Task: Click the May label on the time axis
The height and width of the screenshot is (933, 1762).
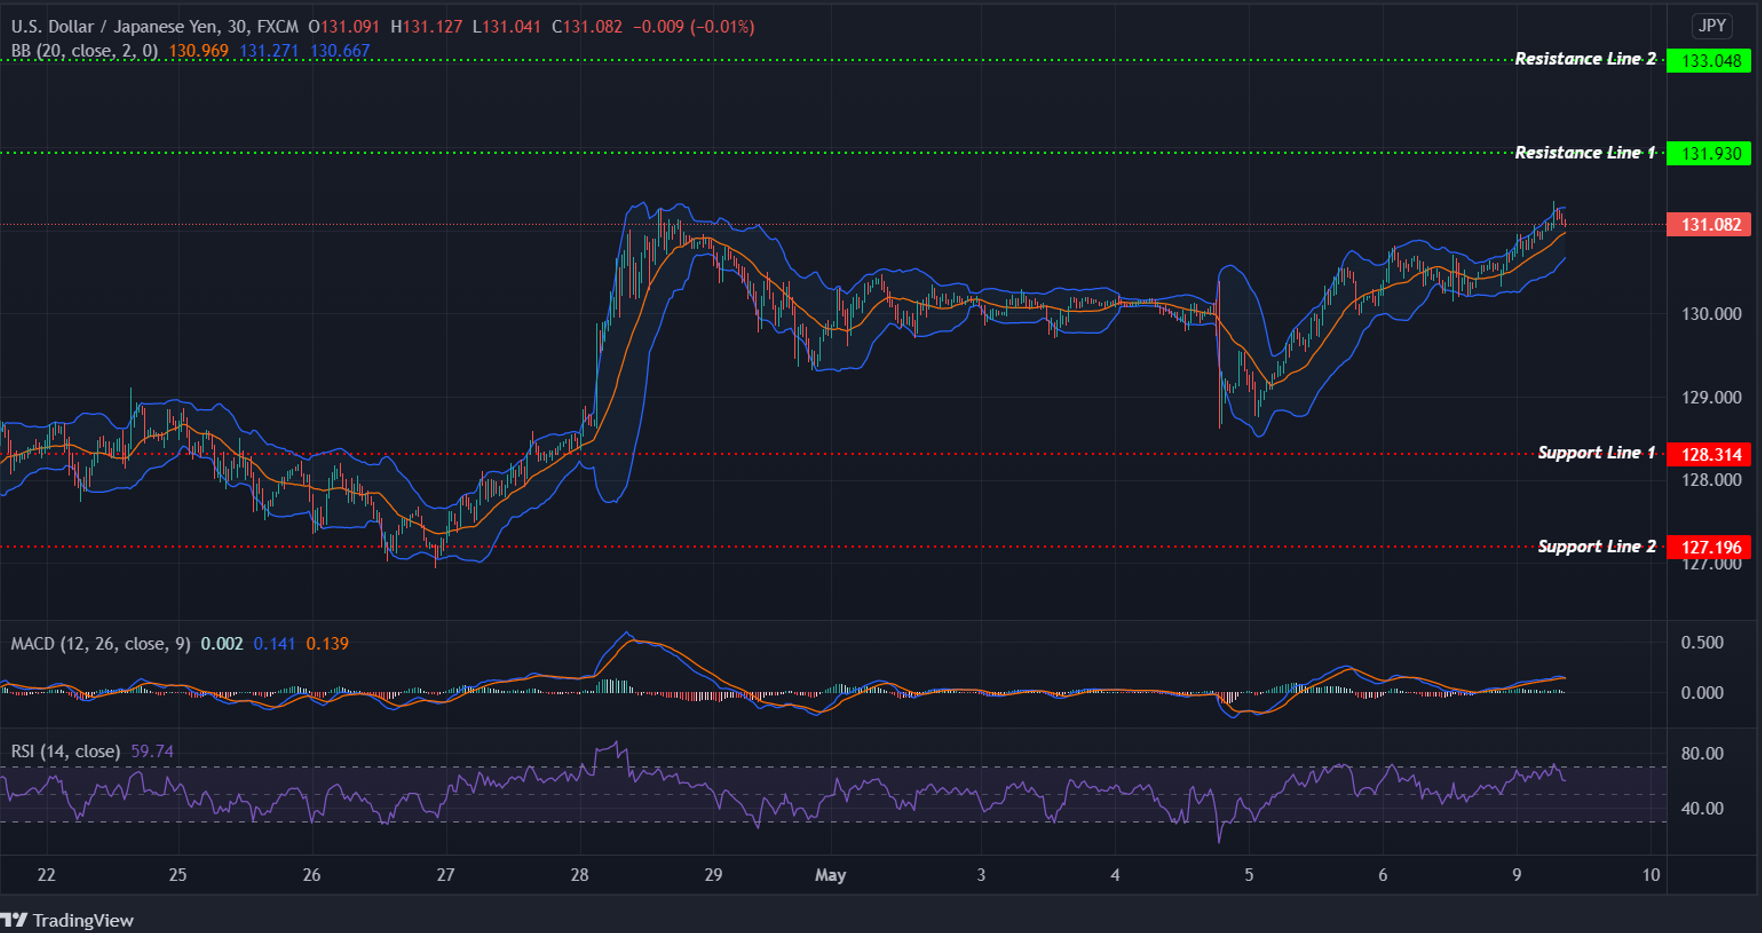Action: coord(829,875)
